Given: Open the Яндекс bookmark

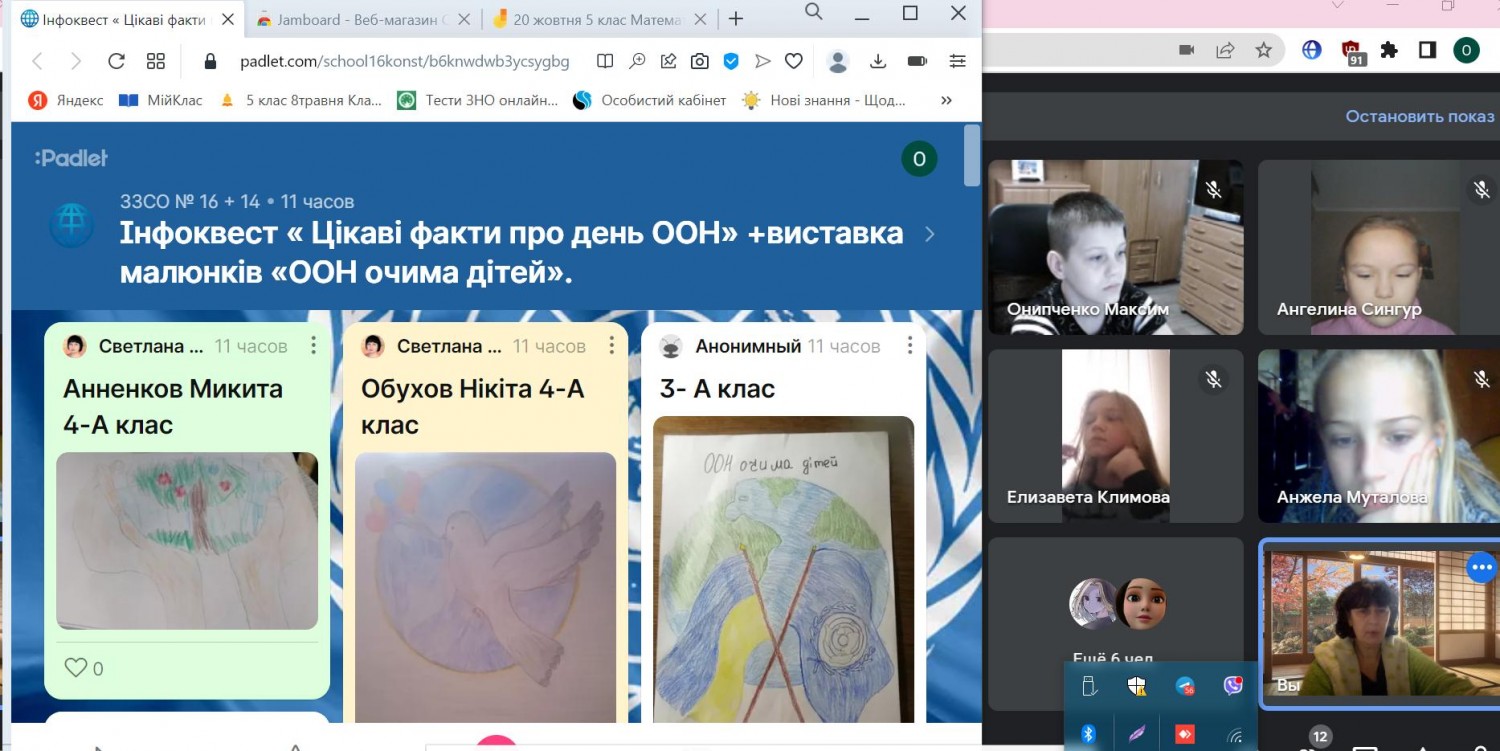Looking at the screenshot, I should click(66, 100).
